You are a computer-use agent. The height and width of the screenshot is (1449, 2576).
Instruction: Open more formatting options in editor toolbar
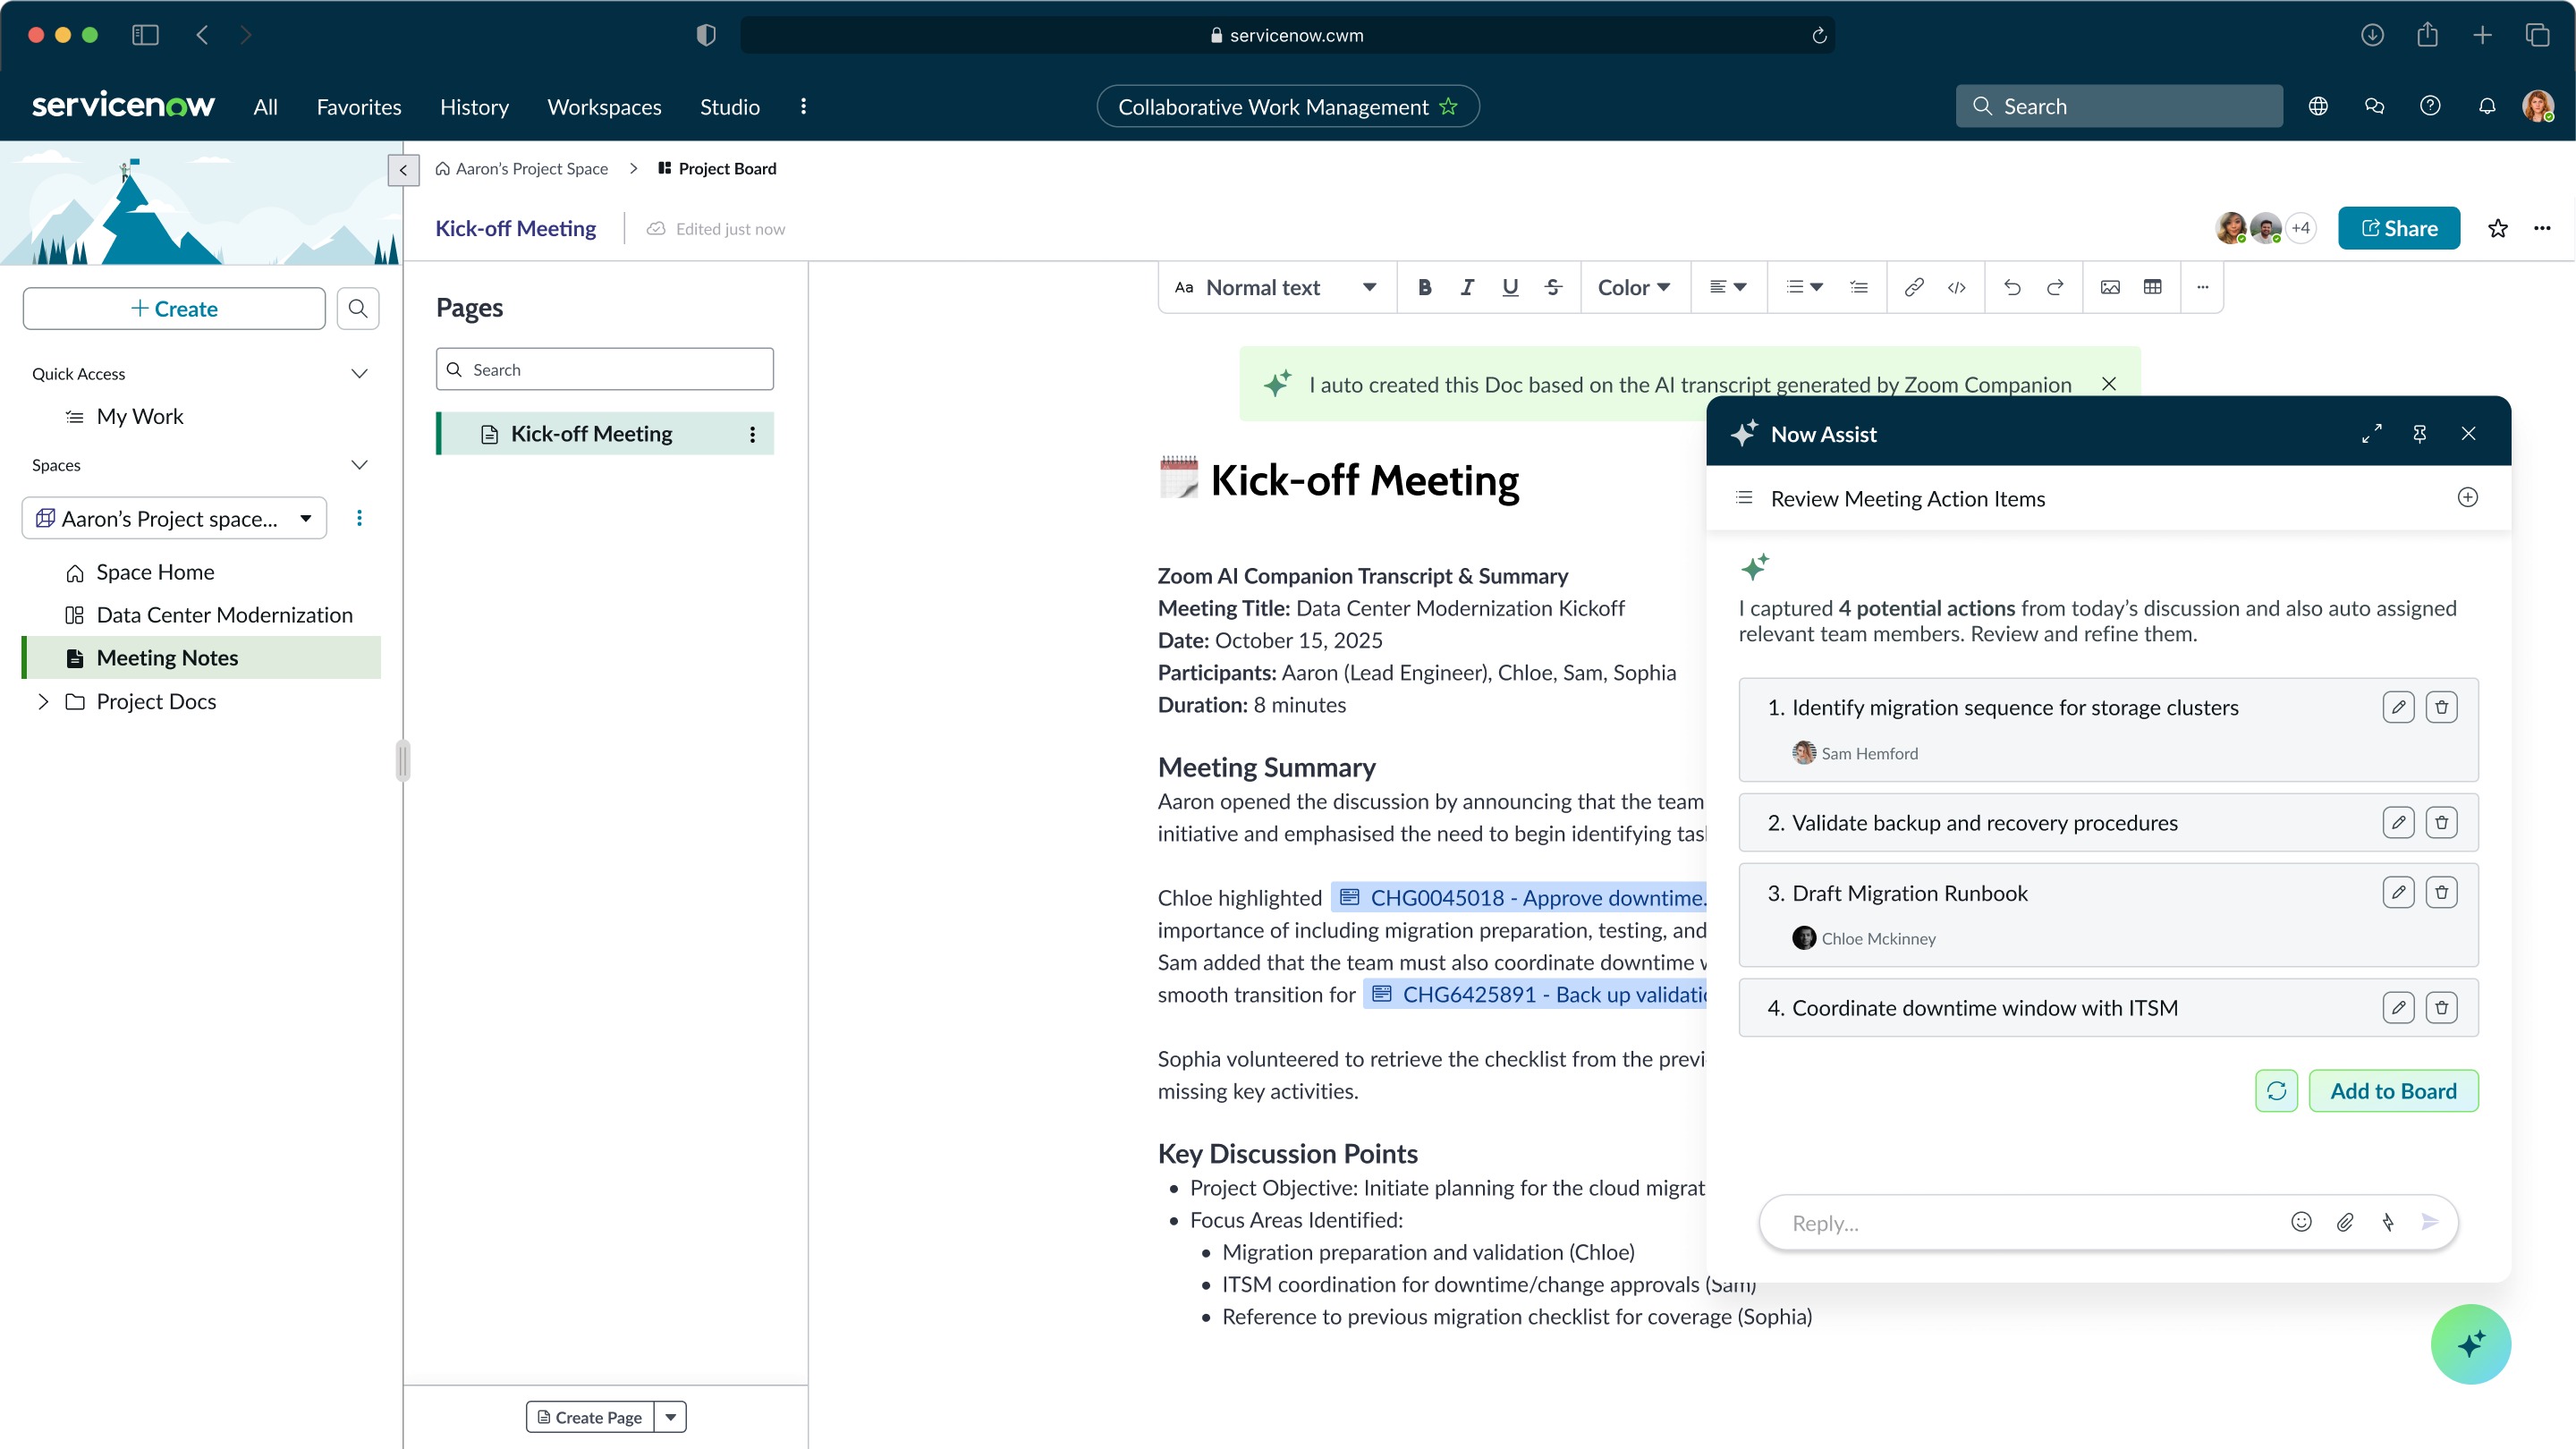coord(2202,288)
